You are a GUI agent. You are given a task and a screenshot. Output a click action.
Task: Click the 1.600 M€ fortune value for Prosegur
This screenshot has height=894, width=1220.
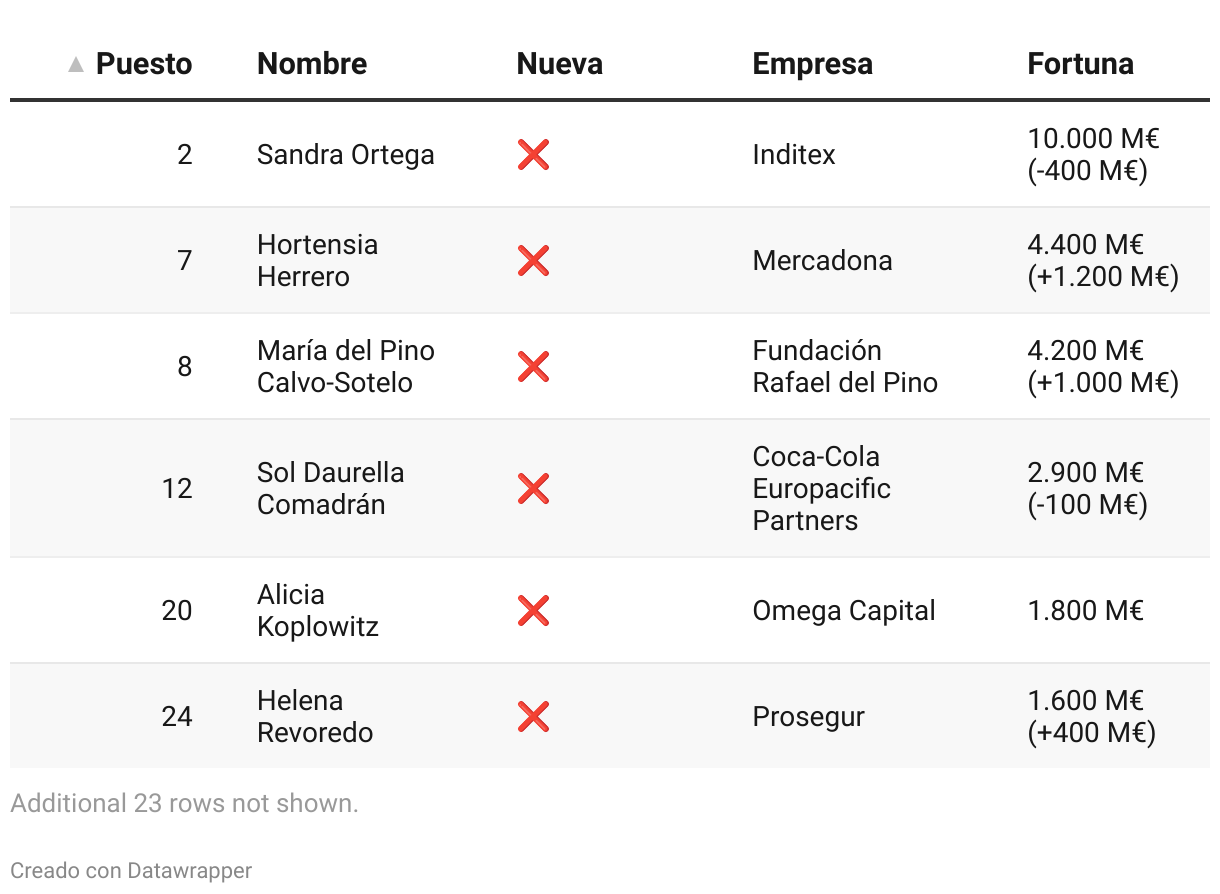pos(1085,701)
